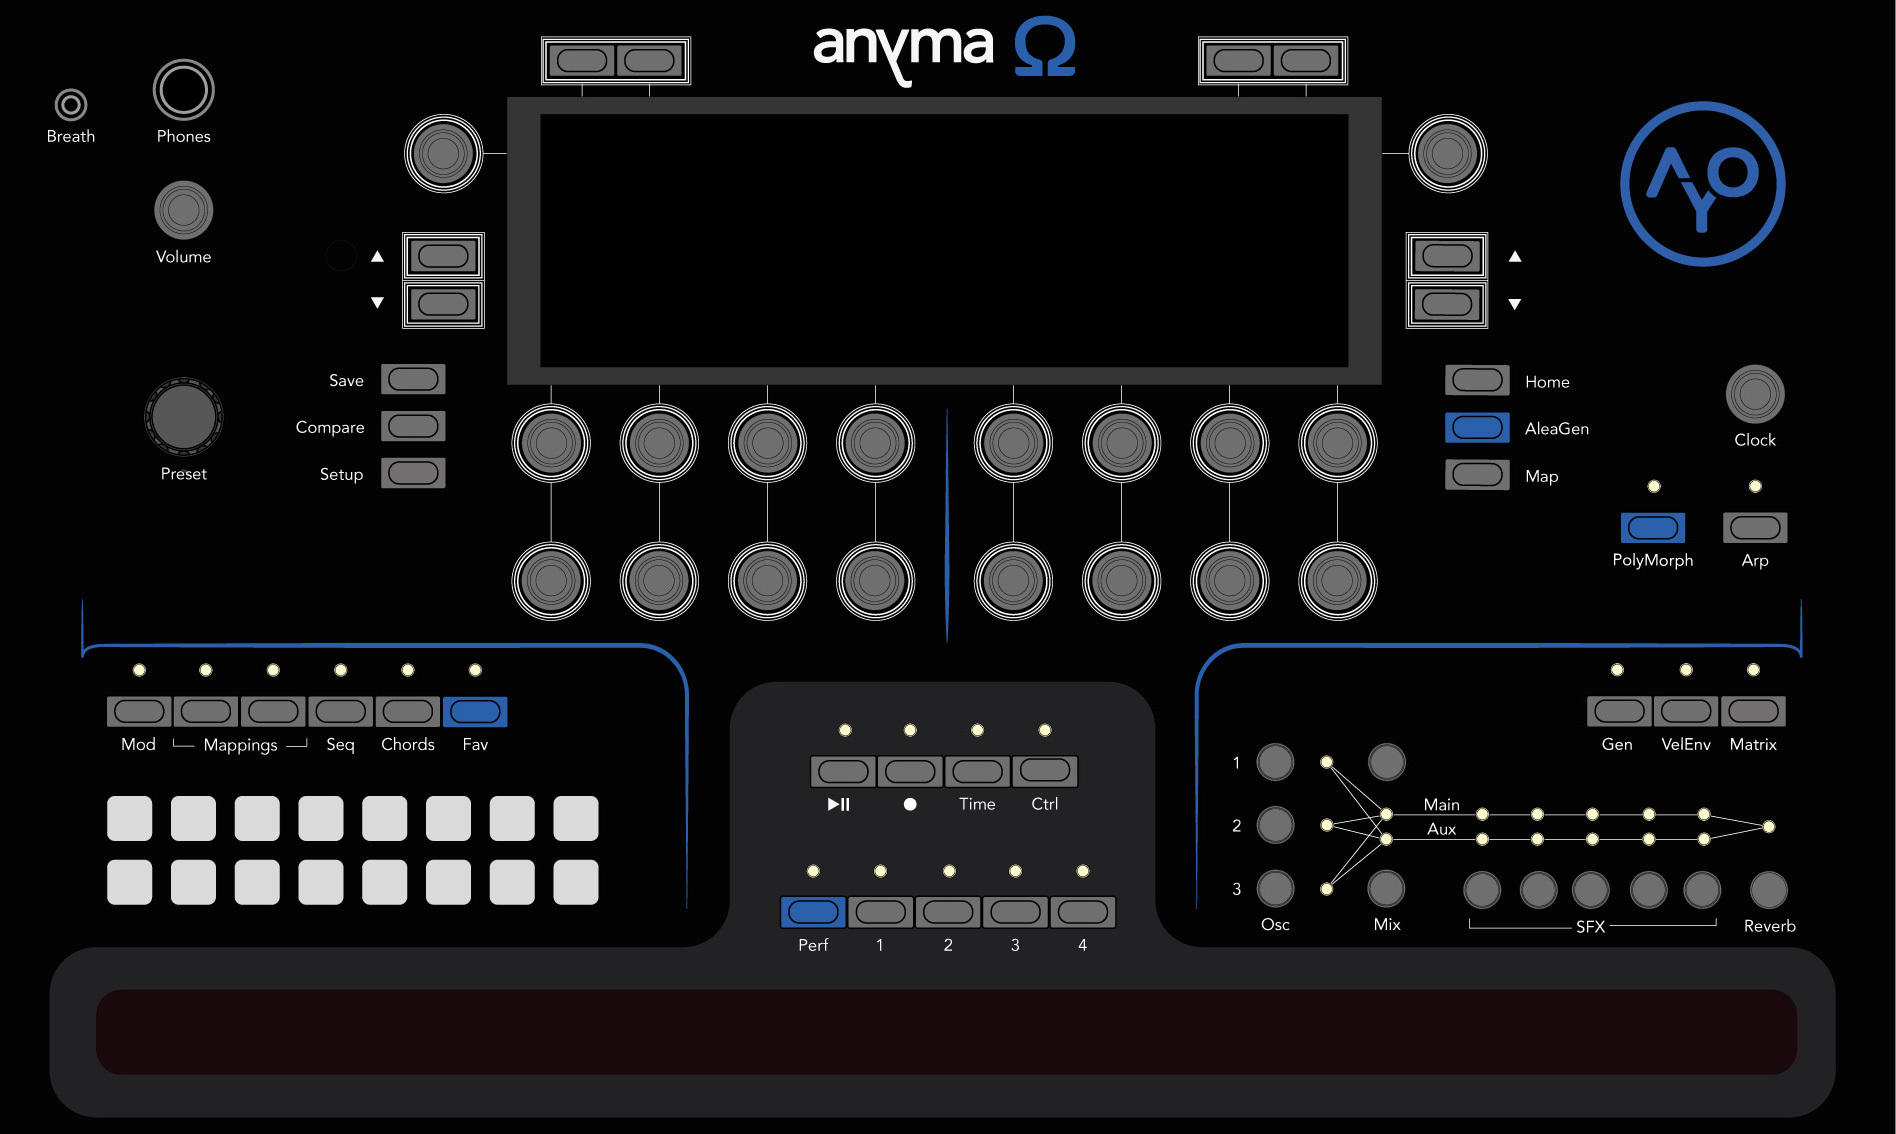Click the Time button
Image resolution: width=1896 pixels, height=1134 pixels.
tap(977, 771)
